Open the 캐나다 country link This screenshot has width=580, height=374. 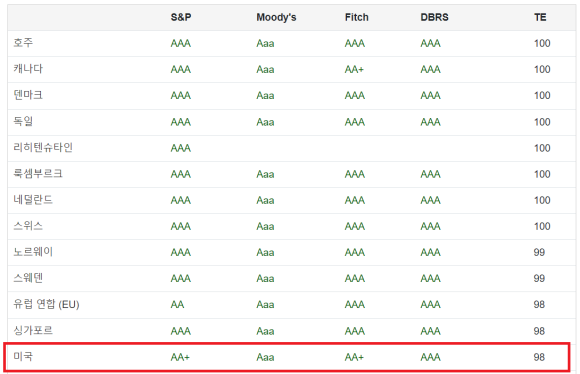28,69
